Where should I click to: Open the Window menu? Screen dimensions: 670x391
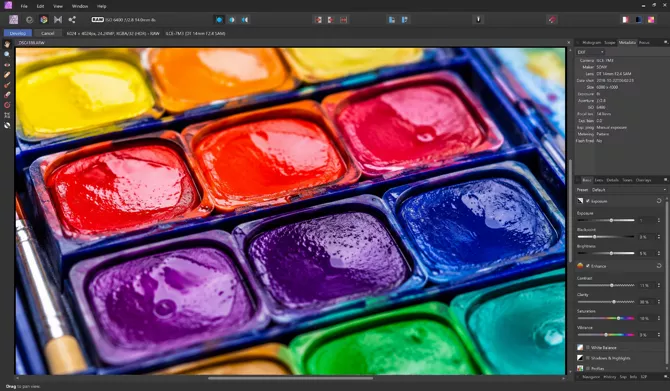[80, 6]
